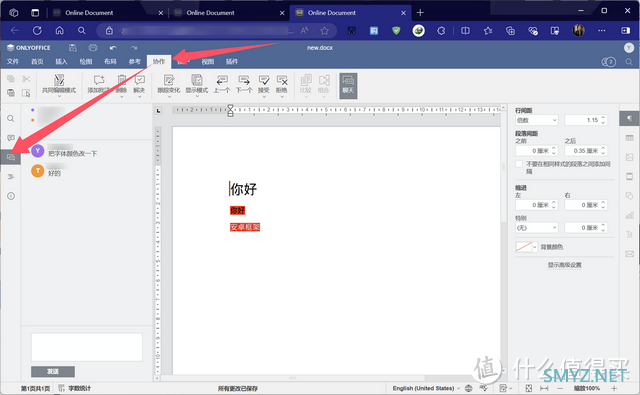Redo the last action

[x=133, y=48]
